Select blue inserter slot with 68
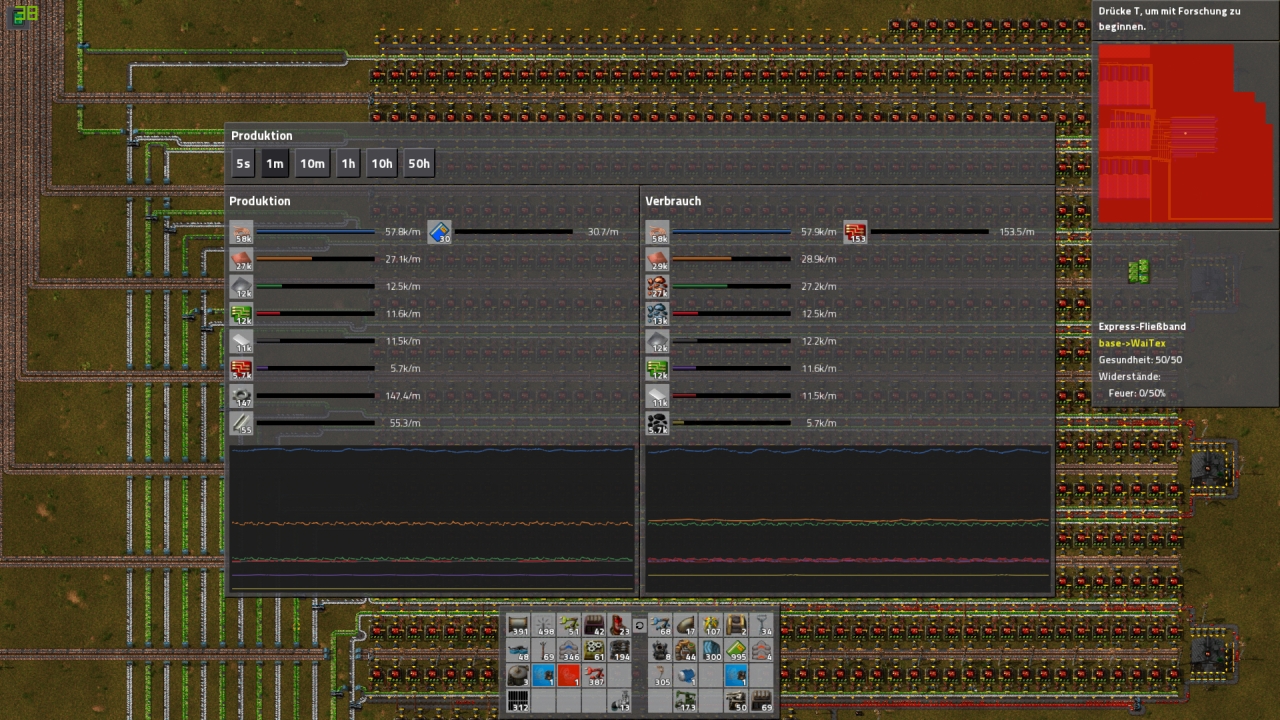This screenshot has width=1280, height=720. pos(661,624)
